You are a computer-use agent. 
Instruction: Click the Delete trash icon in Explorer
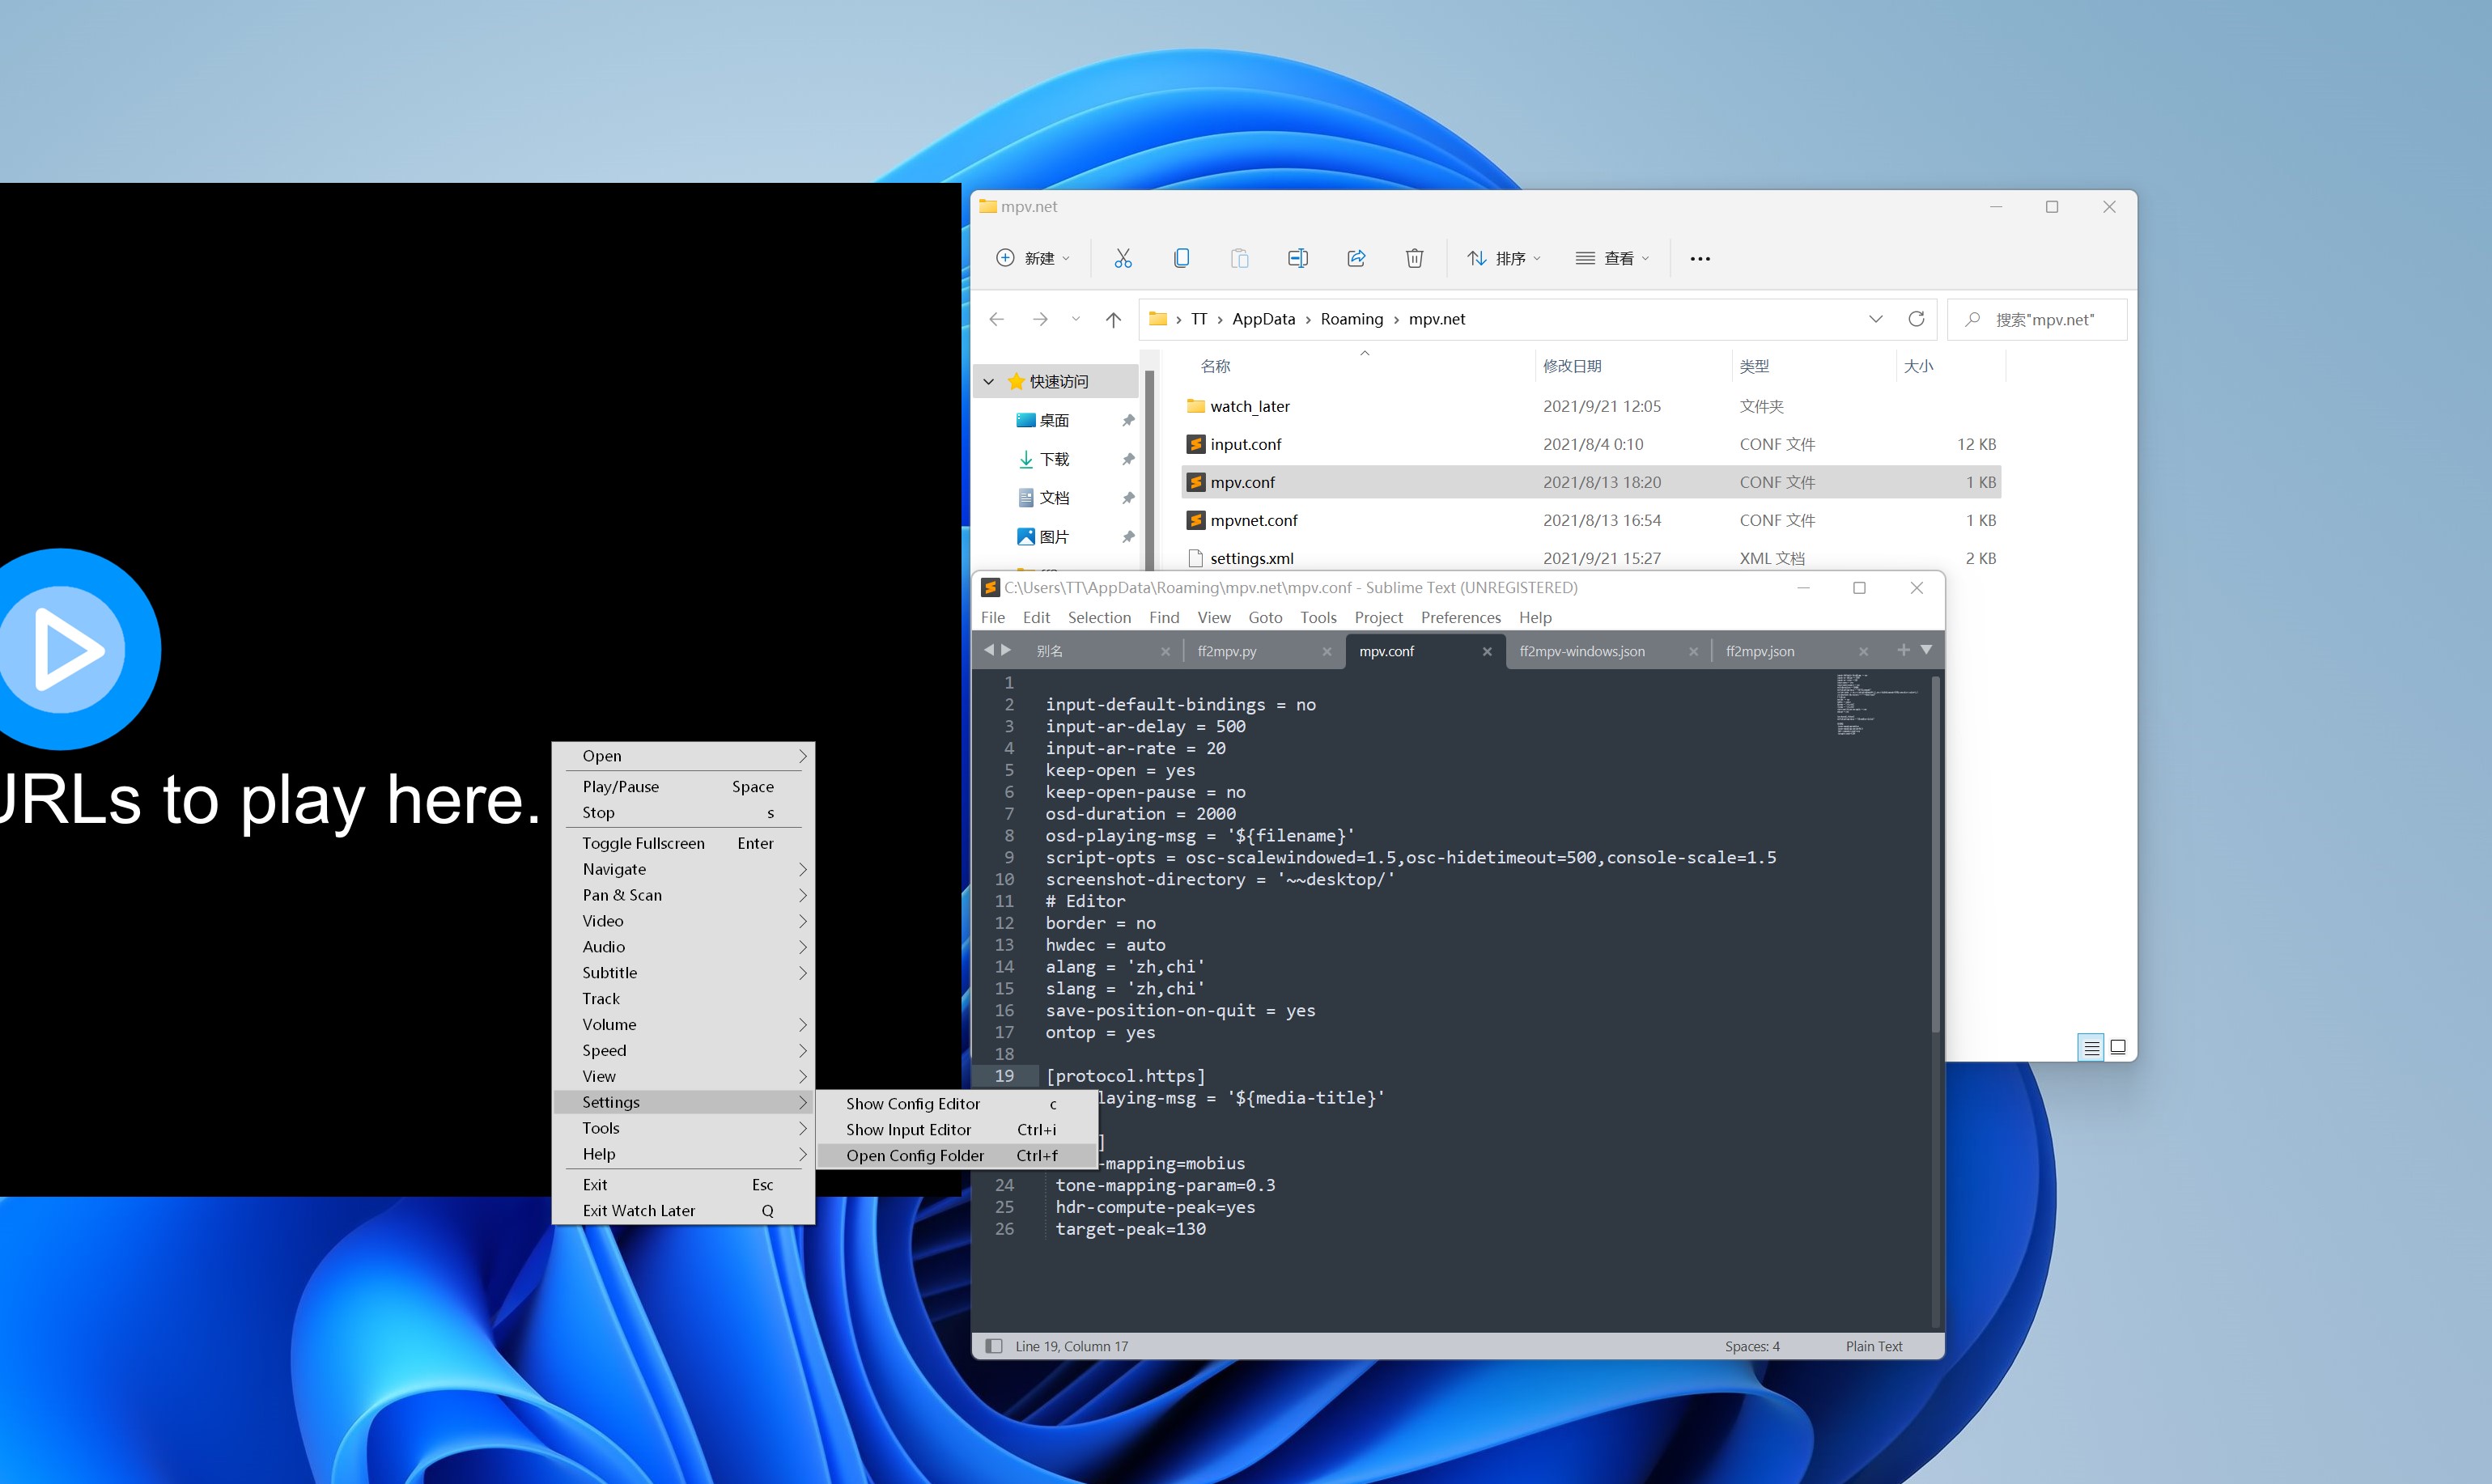pos(1414,258)
